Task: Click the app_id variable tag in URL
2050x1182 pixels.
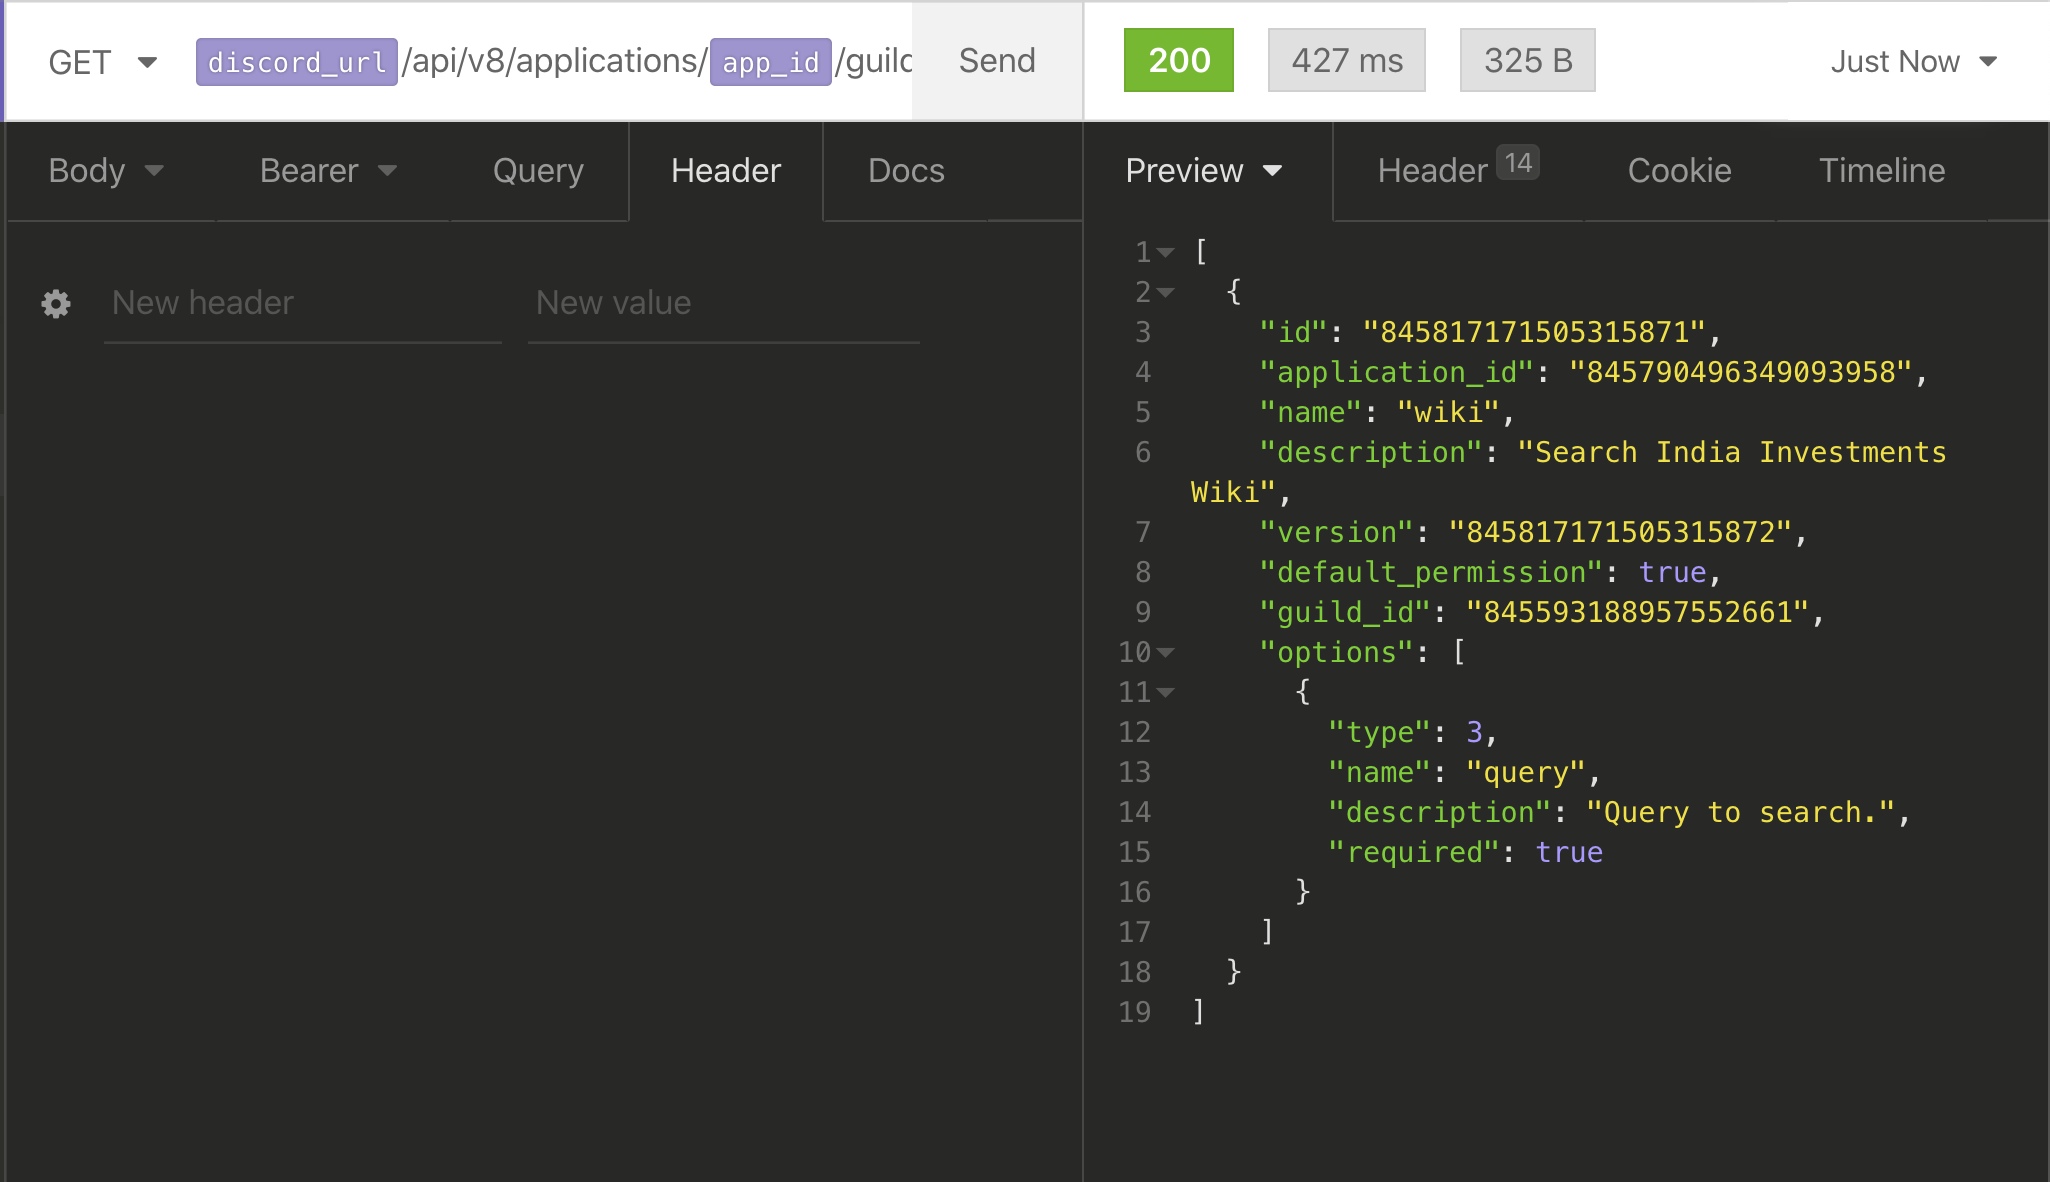Action: coord(770,62)
